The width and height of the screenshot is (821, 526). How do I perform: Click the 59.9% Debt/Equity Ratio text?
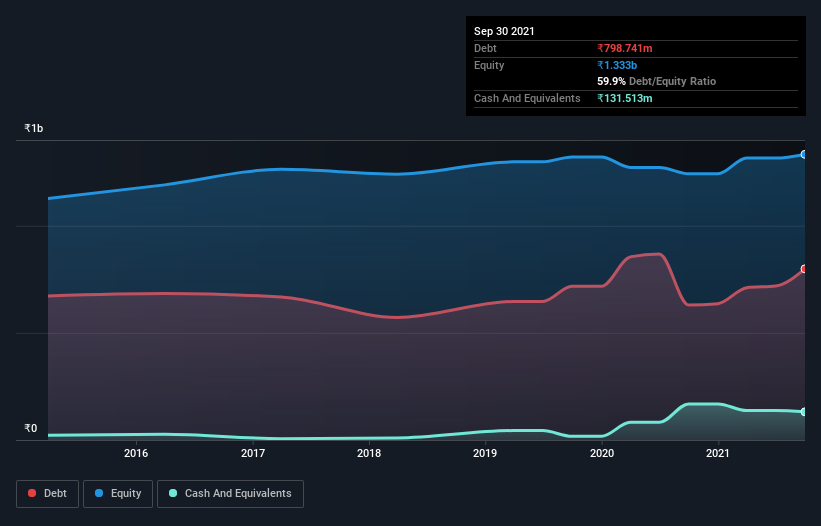click(x=657, y=81)
